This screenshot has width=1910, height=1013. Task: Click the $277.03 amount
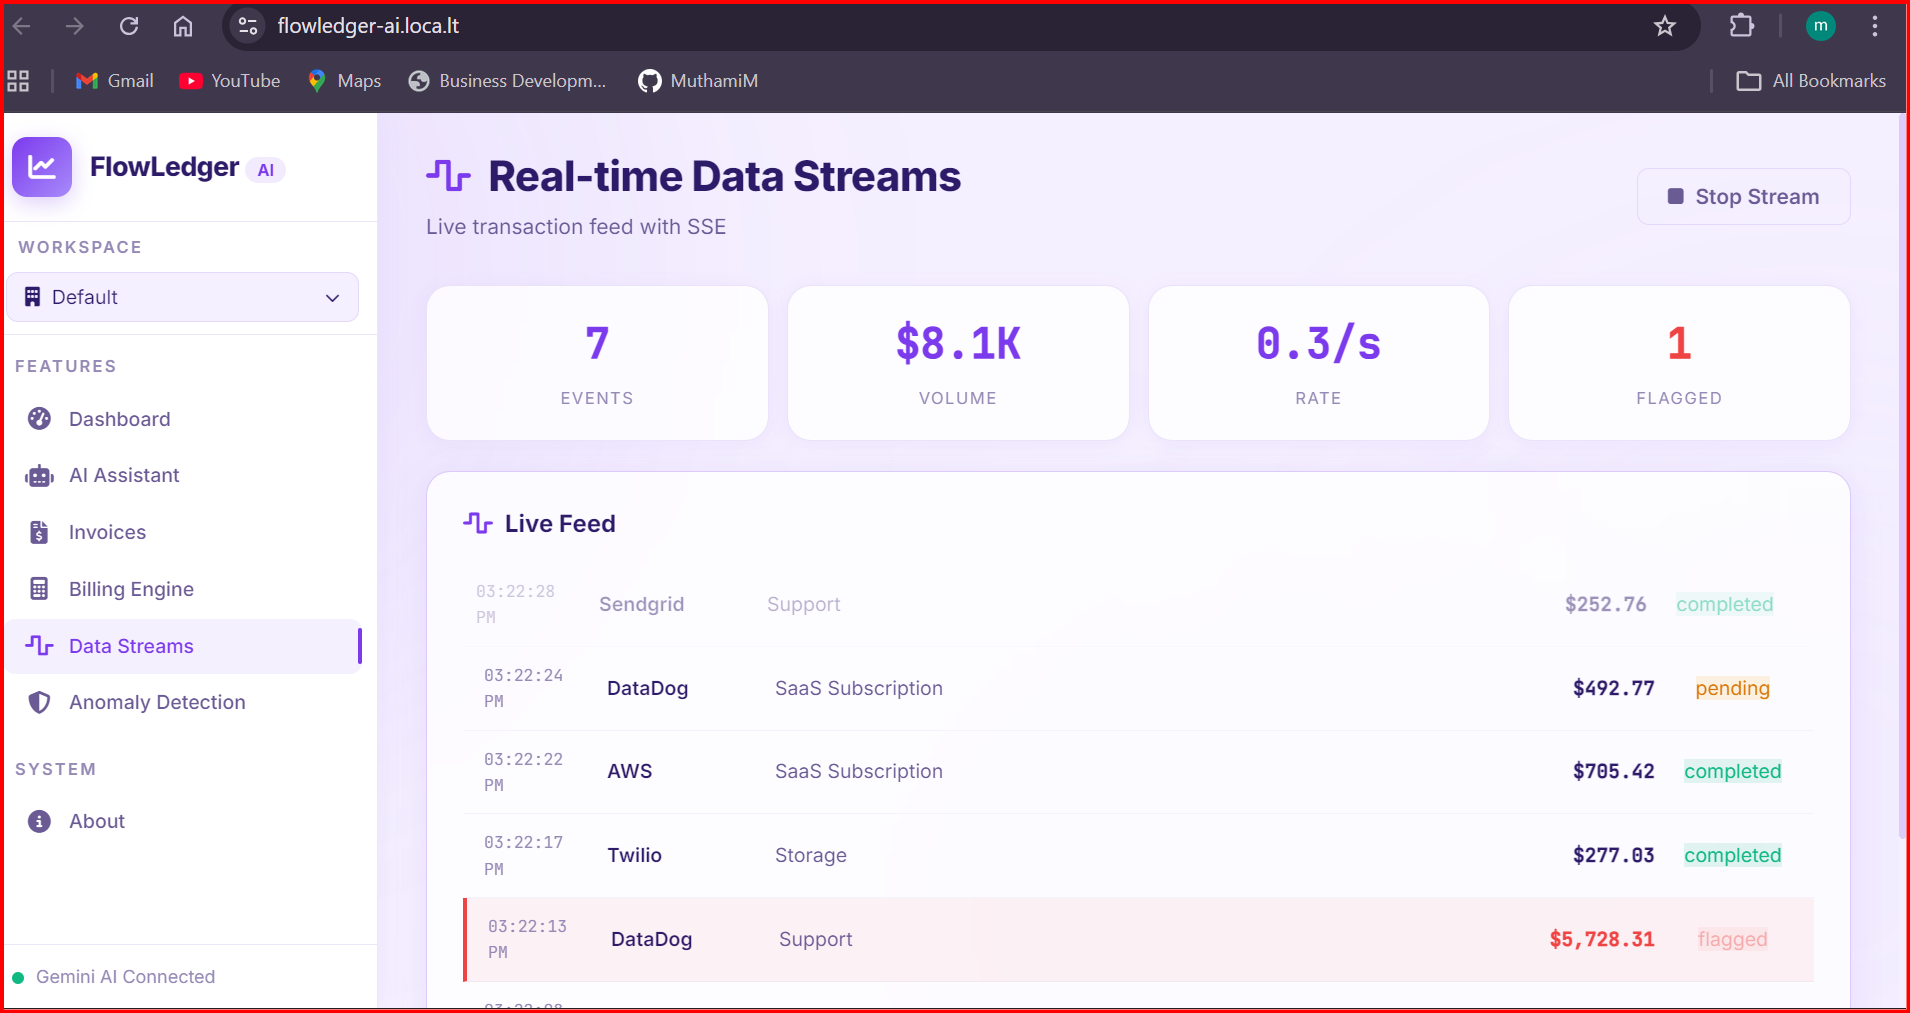(1614, 855)
